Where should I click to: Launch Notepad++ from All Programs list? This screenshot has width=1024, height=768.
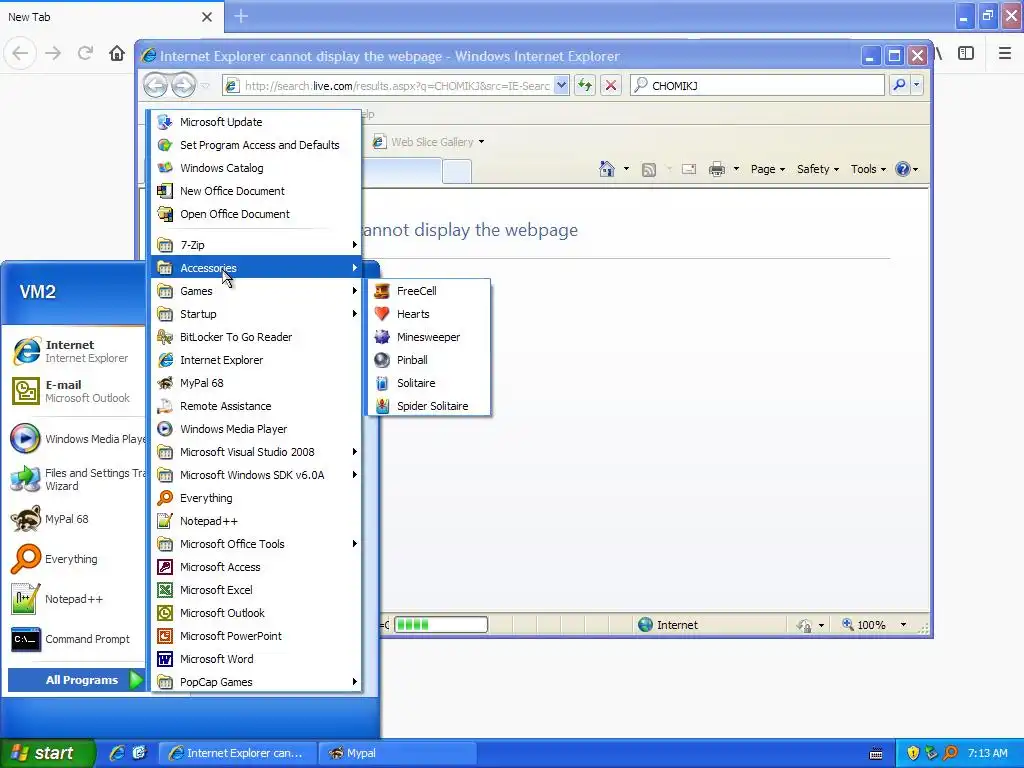point(256,521)
